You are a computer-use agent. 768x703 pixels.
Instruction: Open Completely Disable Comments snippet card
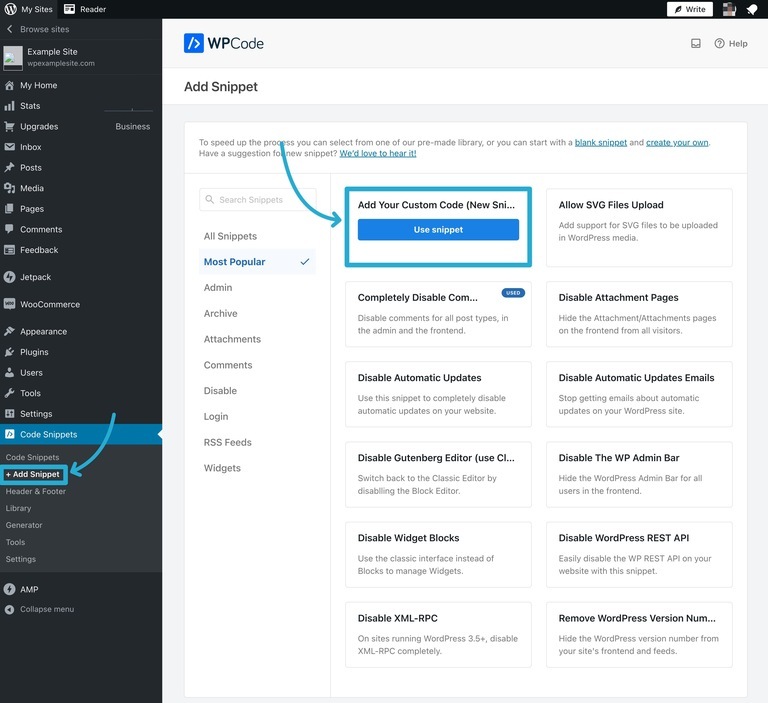438,314
